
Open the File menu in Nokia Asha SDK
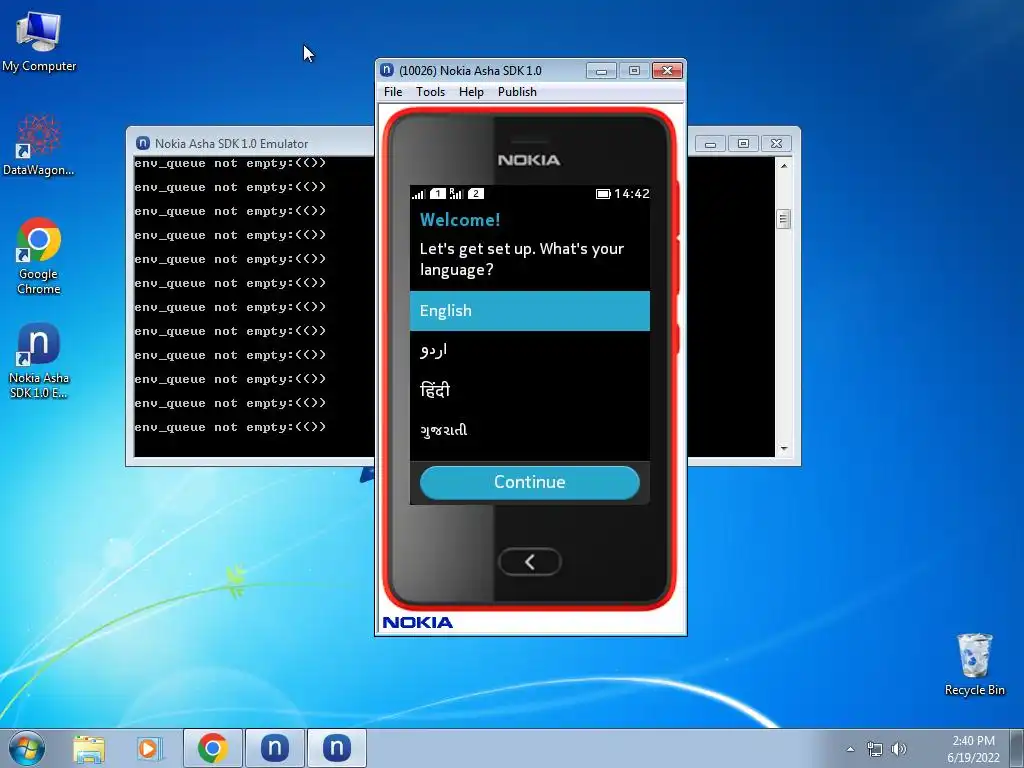coord(392,92)
